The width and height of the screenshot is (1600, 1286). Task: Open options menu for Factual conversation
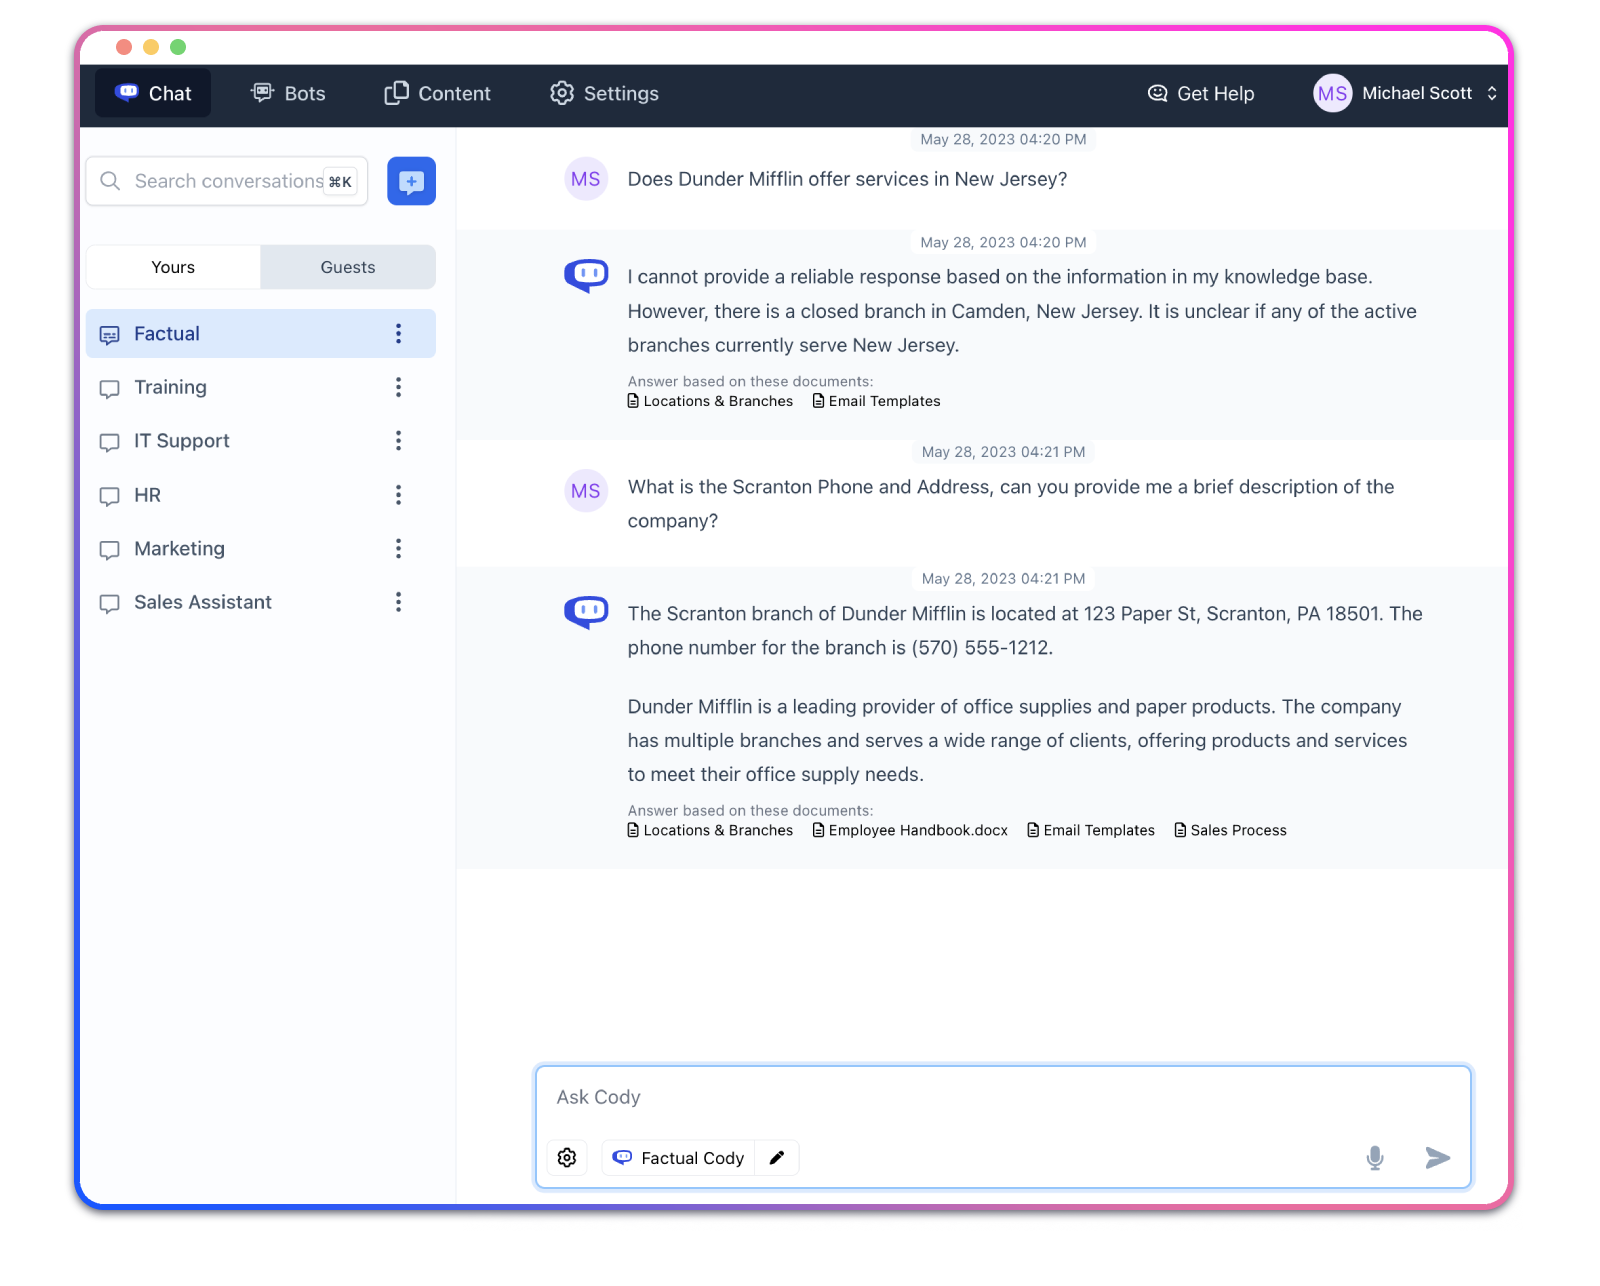coord(398,333)
